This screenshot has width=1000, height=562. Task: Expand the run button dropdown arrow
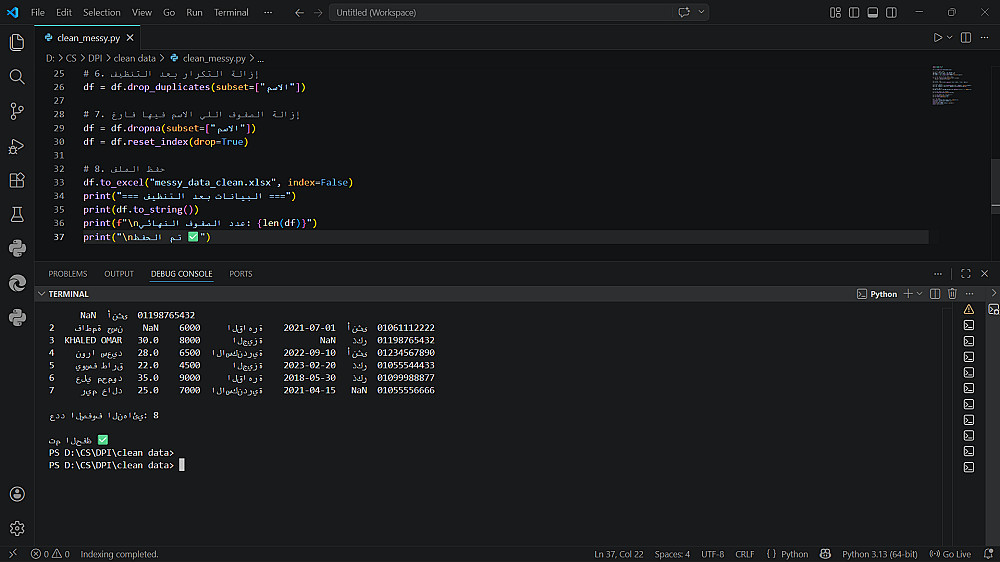click(x=950, y=37)
